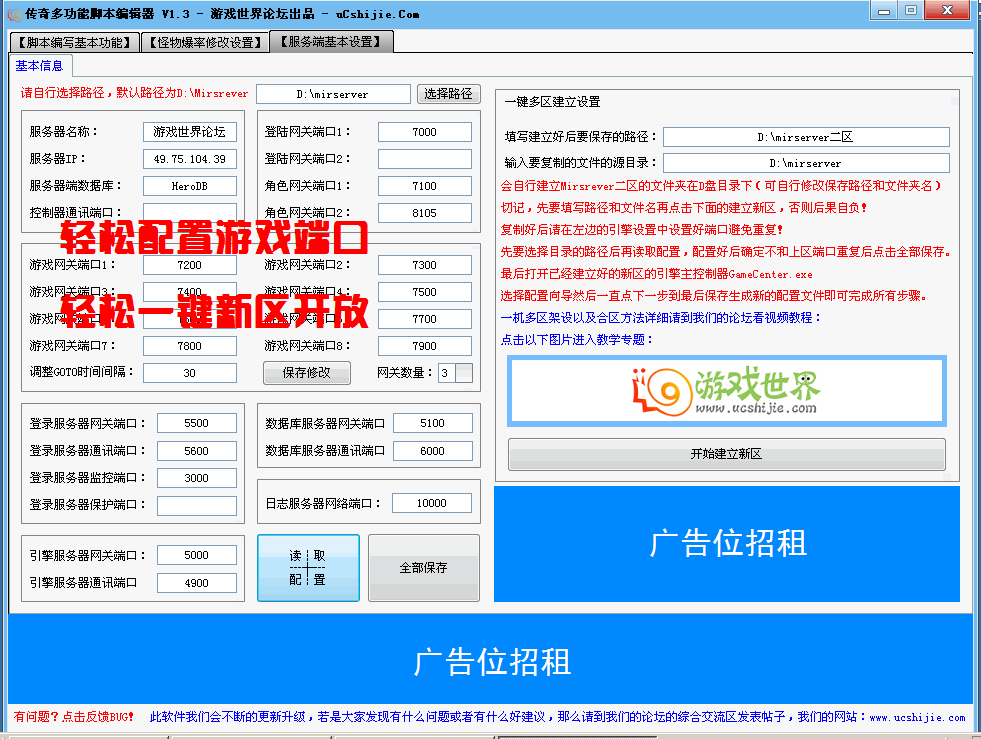Screen dimensions: 981x739
Task: Click the empty 登陆网关端口2 field
Action: [x=424, y=159]
